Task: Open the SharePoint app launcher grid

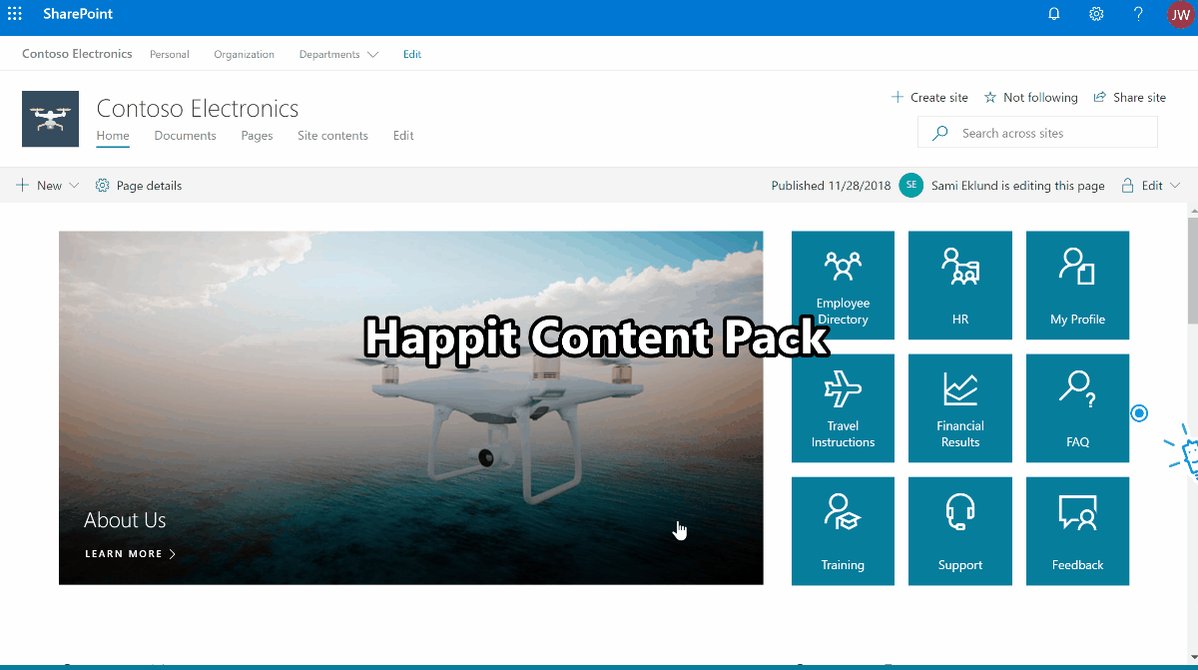Action: 15,14
